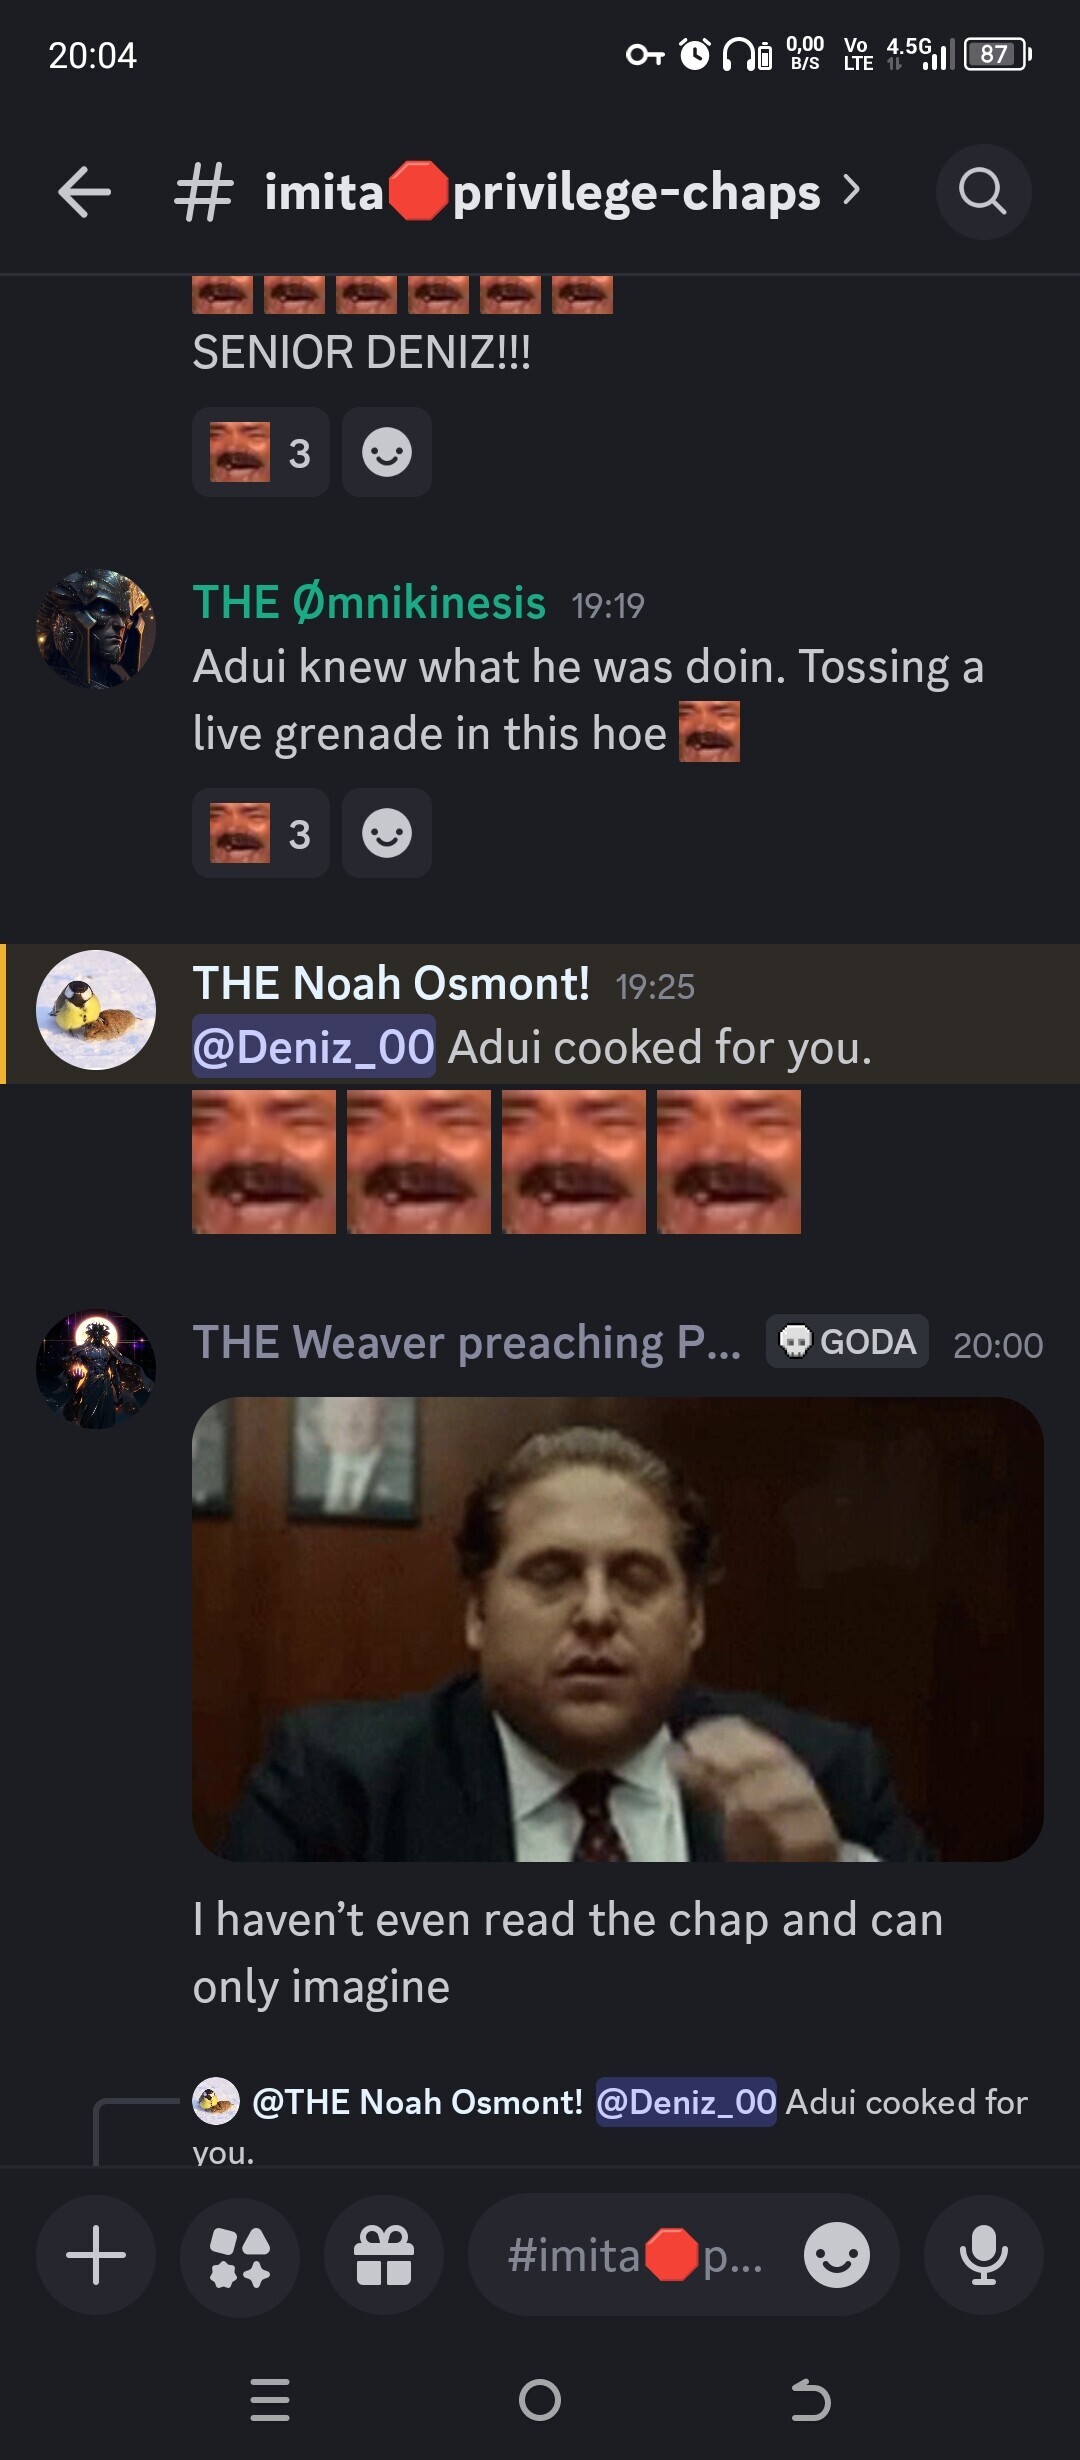1080x2460 pixels.
Task: Toggle the laughing reaction on Omnikinesis message
Action: [261, 833]
